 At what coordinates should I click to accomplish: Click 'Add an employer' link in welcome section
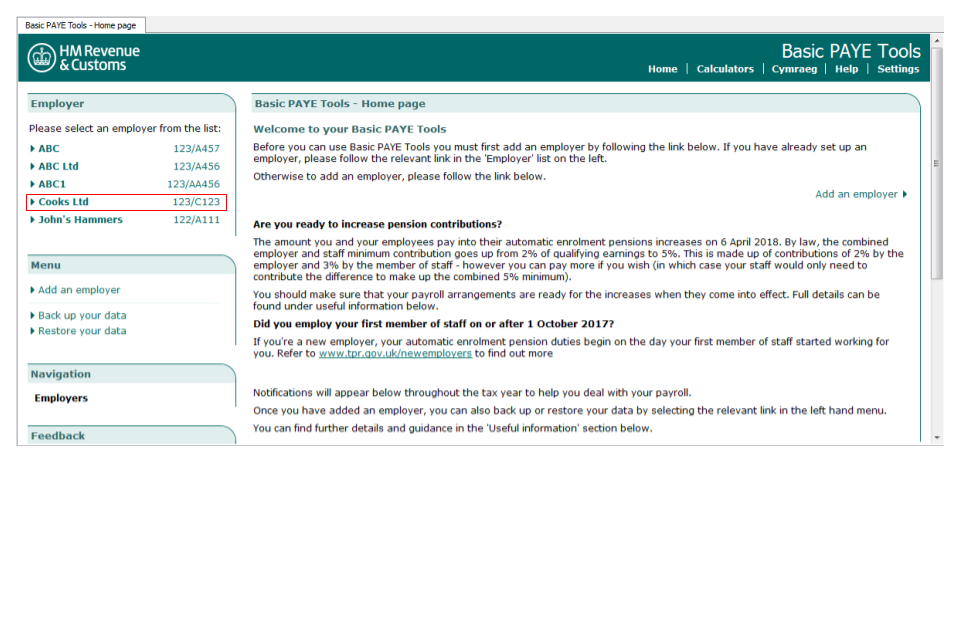point(856,194)
